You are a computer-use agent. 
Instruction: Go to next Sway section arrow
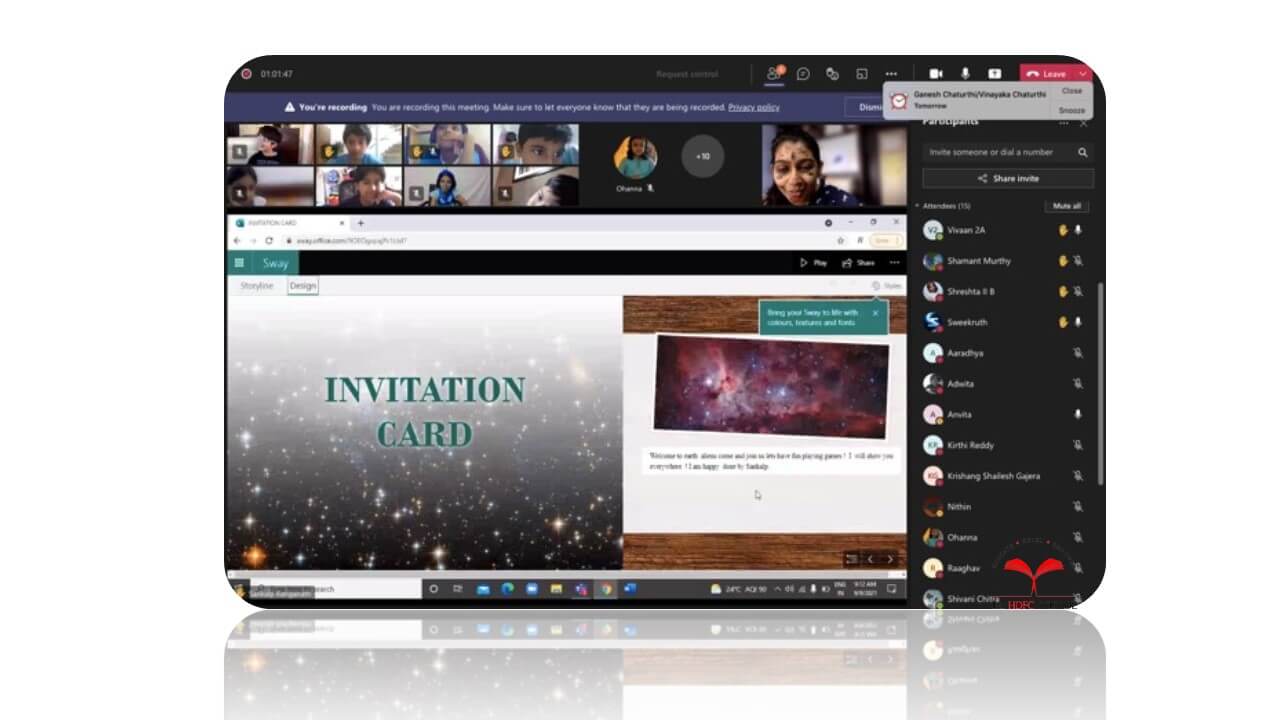[890, 559]
